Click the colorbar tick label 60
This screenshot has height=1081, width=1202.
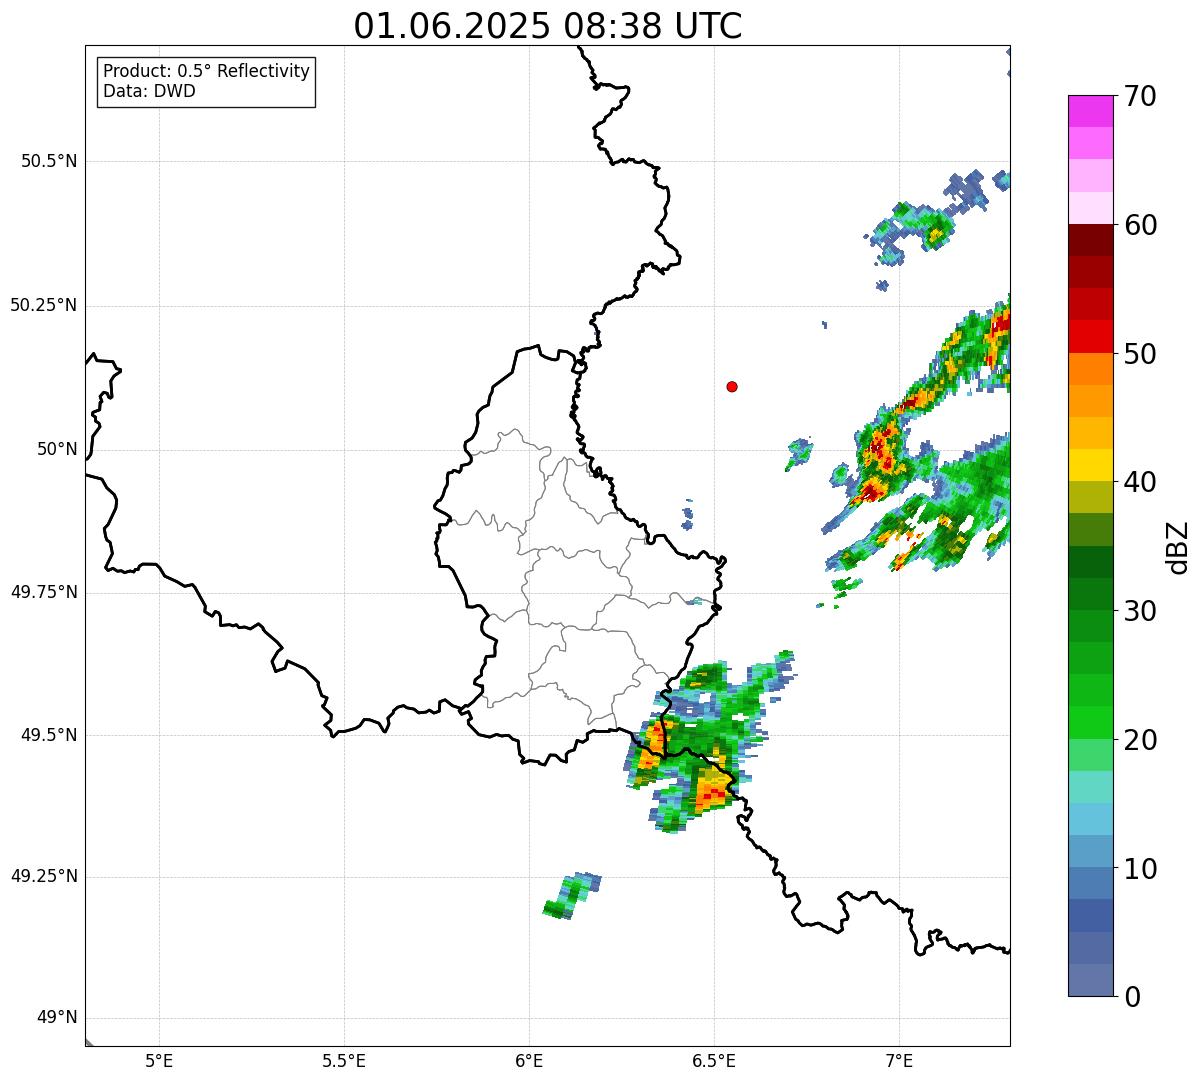(x=1140, y=225)
